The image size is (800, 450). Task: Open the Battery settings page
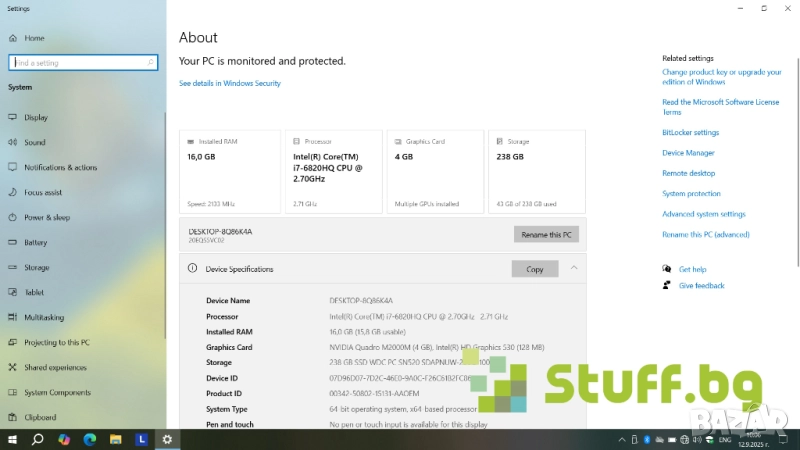pos(35,243)
